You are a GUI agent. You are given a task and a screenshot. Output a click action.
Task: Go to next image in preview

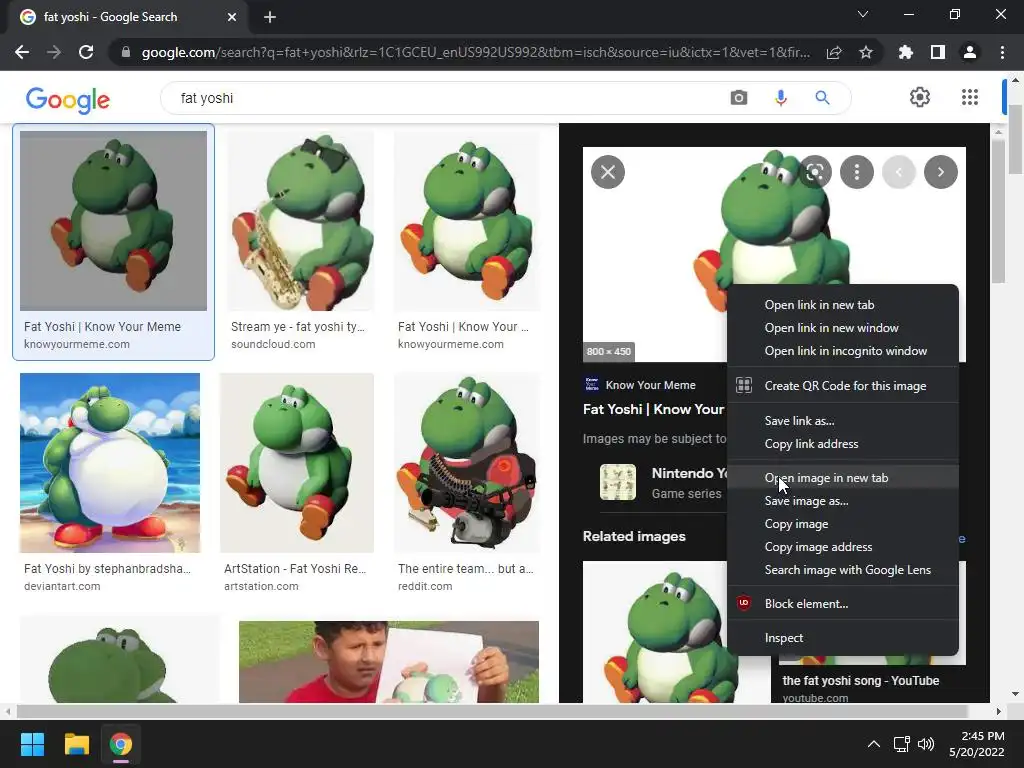(940, 172)
